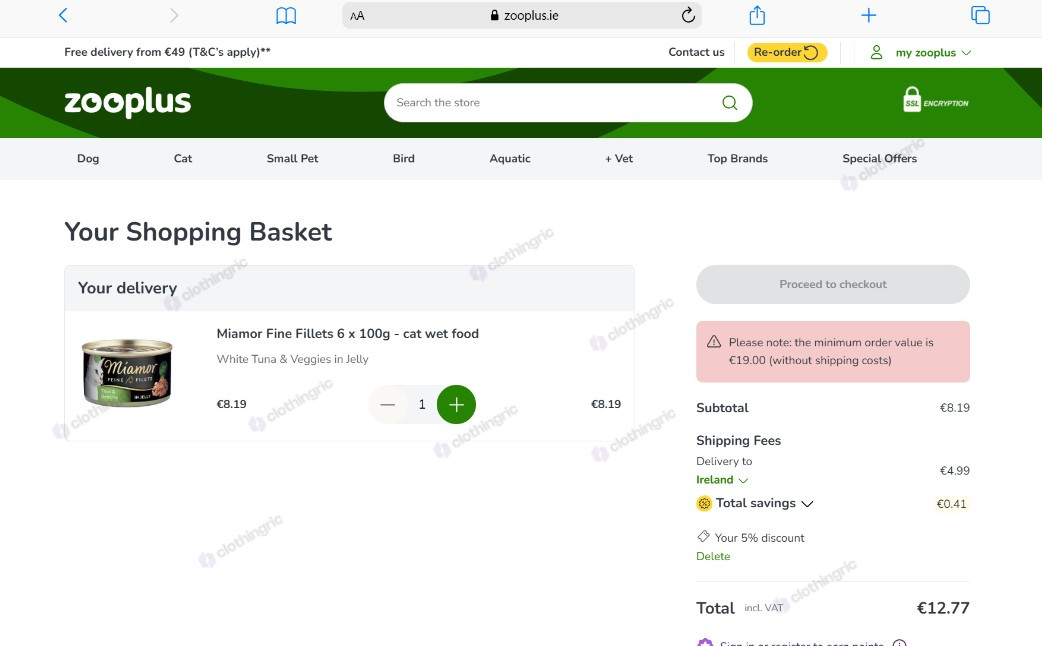Viewport: 1042px width, 646px height.
Task: Open the Contact us link
Action: [696, 52]
